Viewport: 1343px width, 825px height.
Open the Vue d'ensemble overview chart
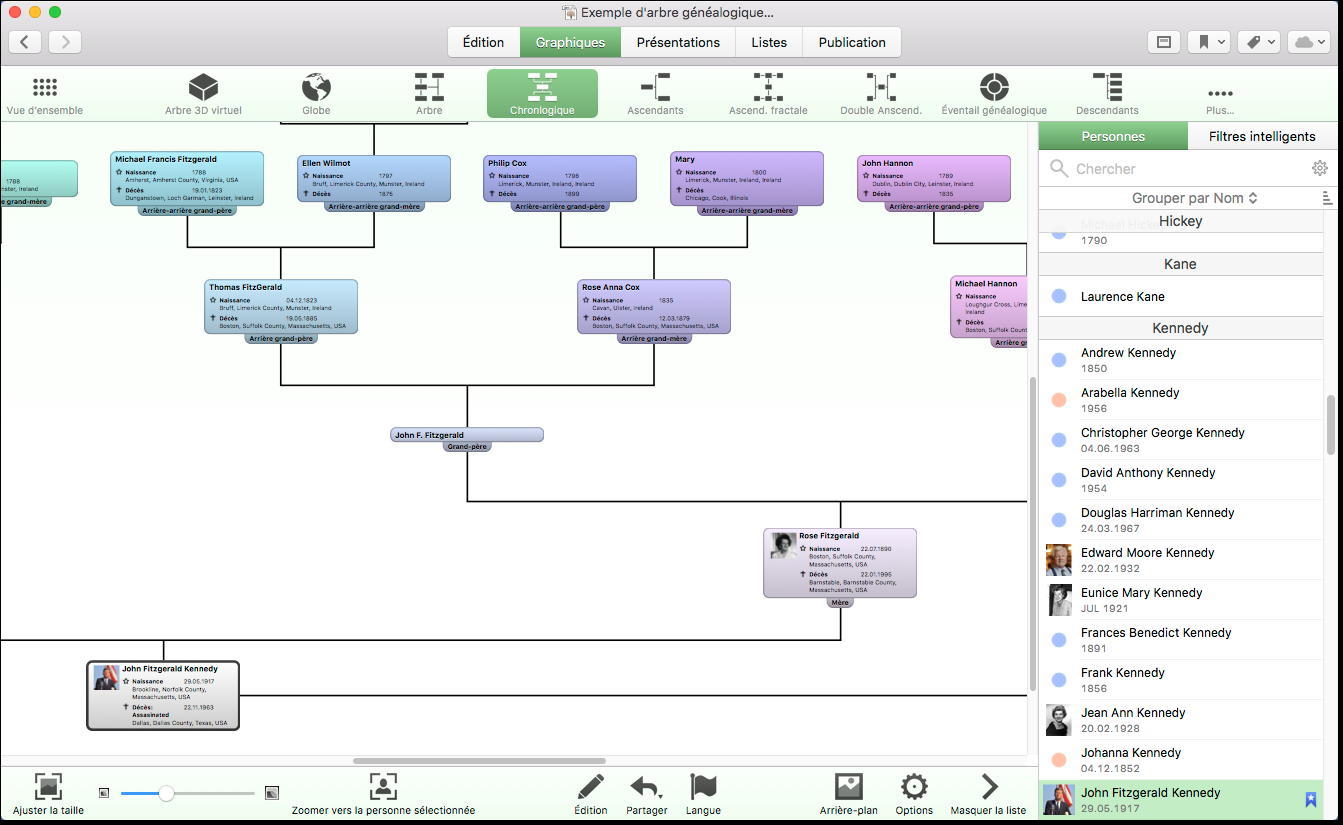coord(44,96)
